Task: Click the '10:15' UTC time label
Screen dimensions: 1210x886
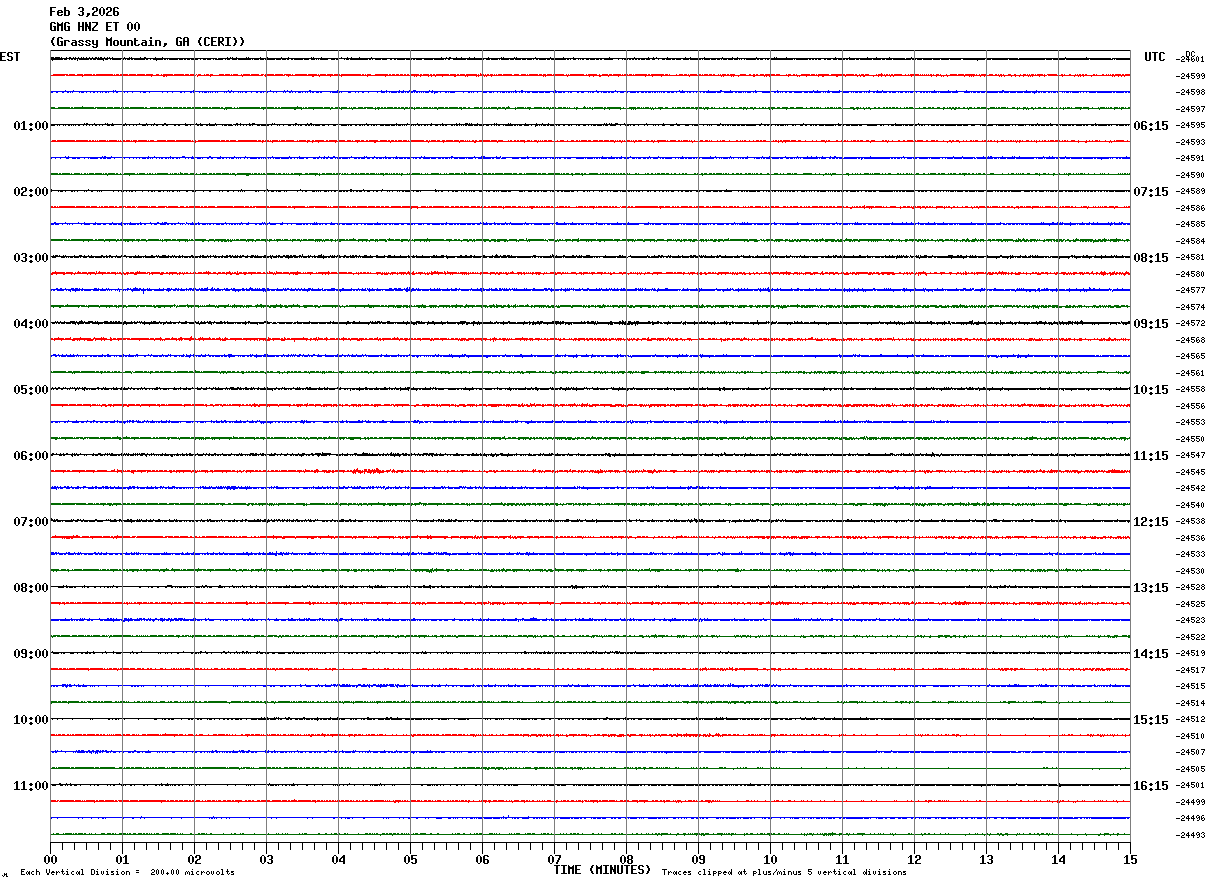Action: (x=1151, y=390)
